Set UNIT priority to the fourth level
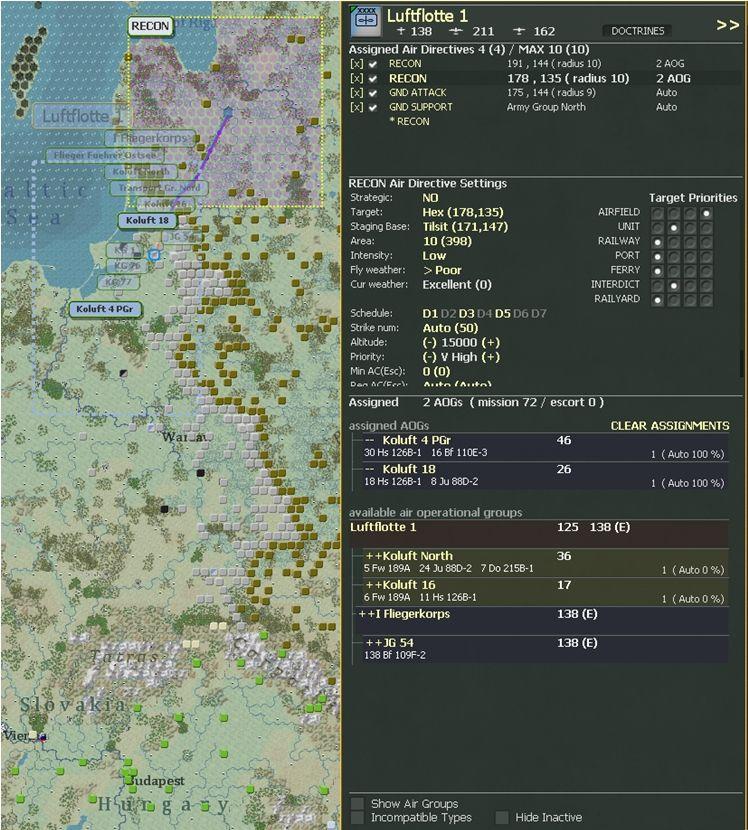Image resolution: width=748 pixels, height=830 pixels. tap(706, 228)
